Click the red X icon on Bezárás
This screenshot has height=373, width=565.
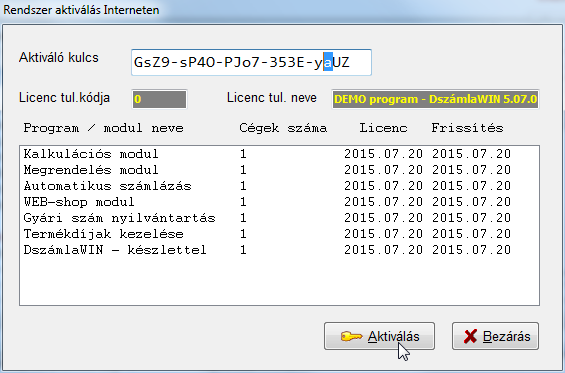coord(471,336)
